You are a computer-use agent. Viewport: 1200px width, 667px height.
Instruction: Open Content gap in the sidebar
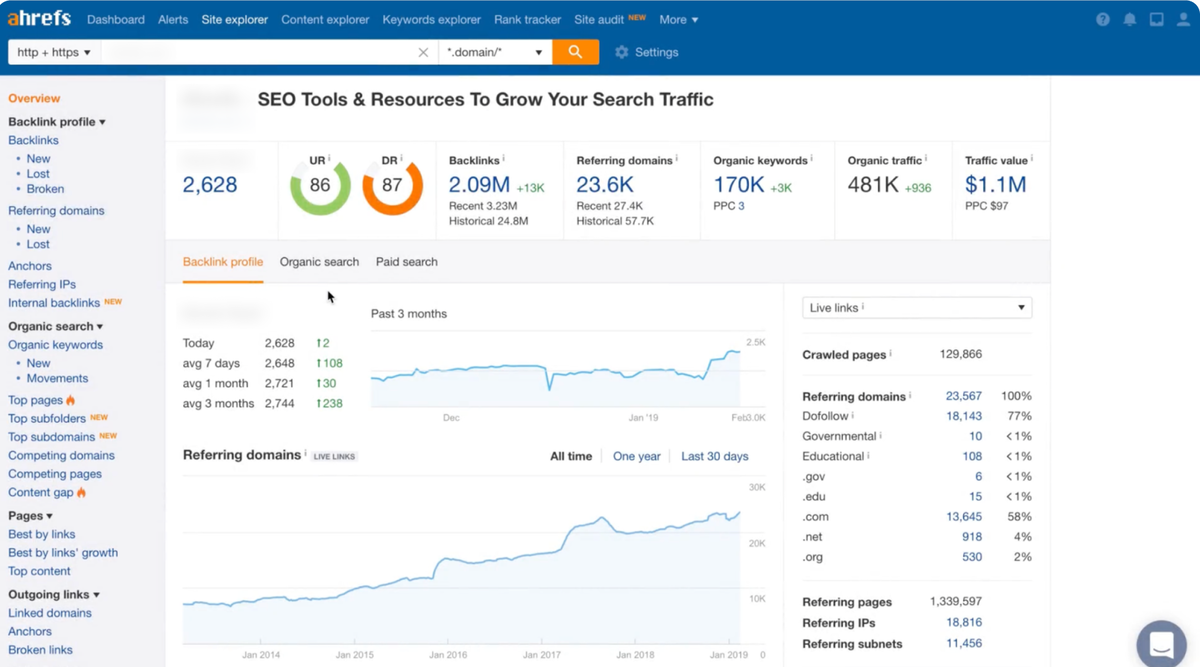point(40,492)
